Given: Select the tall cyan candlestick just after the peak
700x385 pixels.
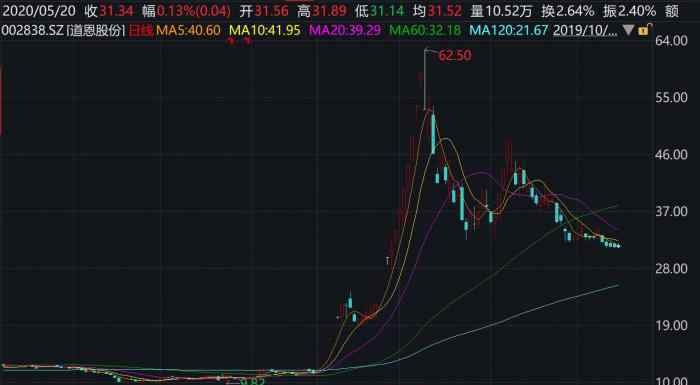Looking at the screenshot, I should pos(433,133).
